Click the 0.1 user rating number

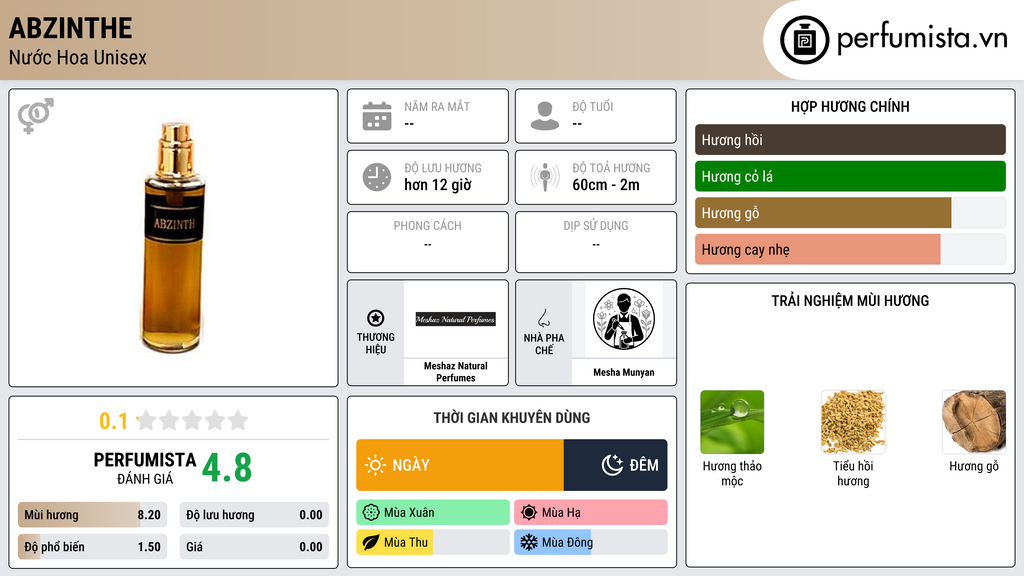(113, 421)
